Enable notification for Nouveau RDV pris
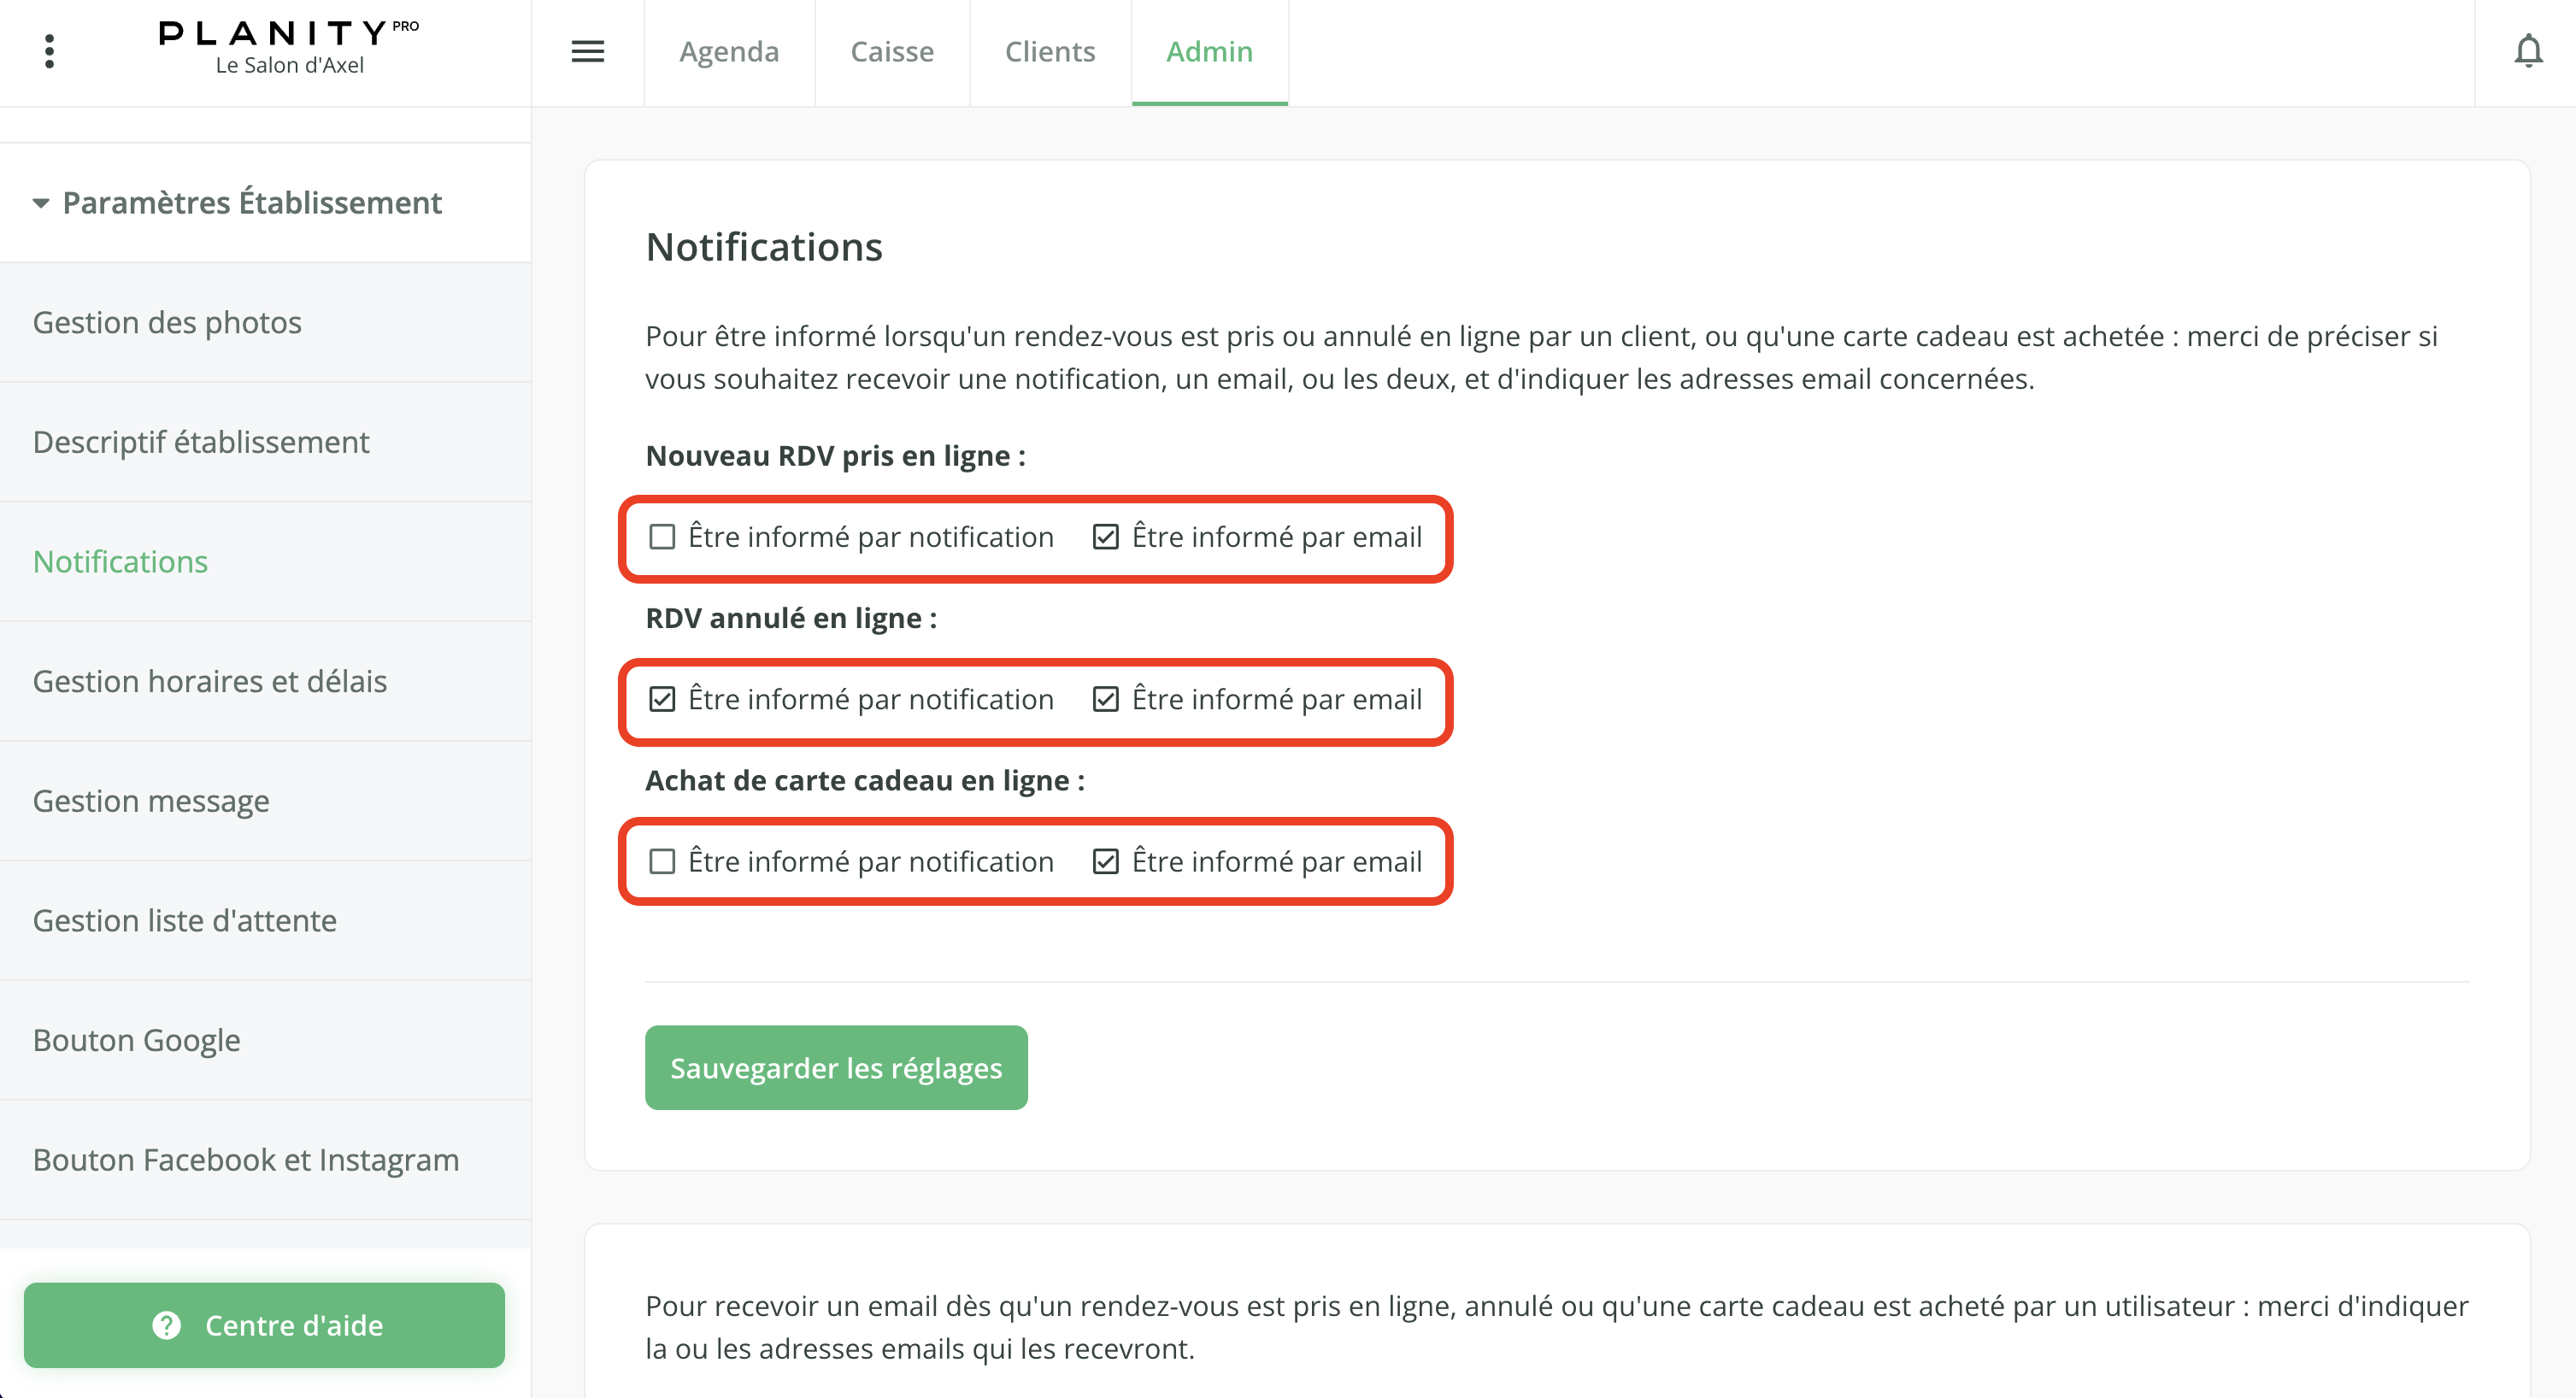Image resolution: width=2576 pixels, height=1398 pixels. pos(662,537)
